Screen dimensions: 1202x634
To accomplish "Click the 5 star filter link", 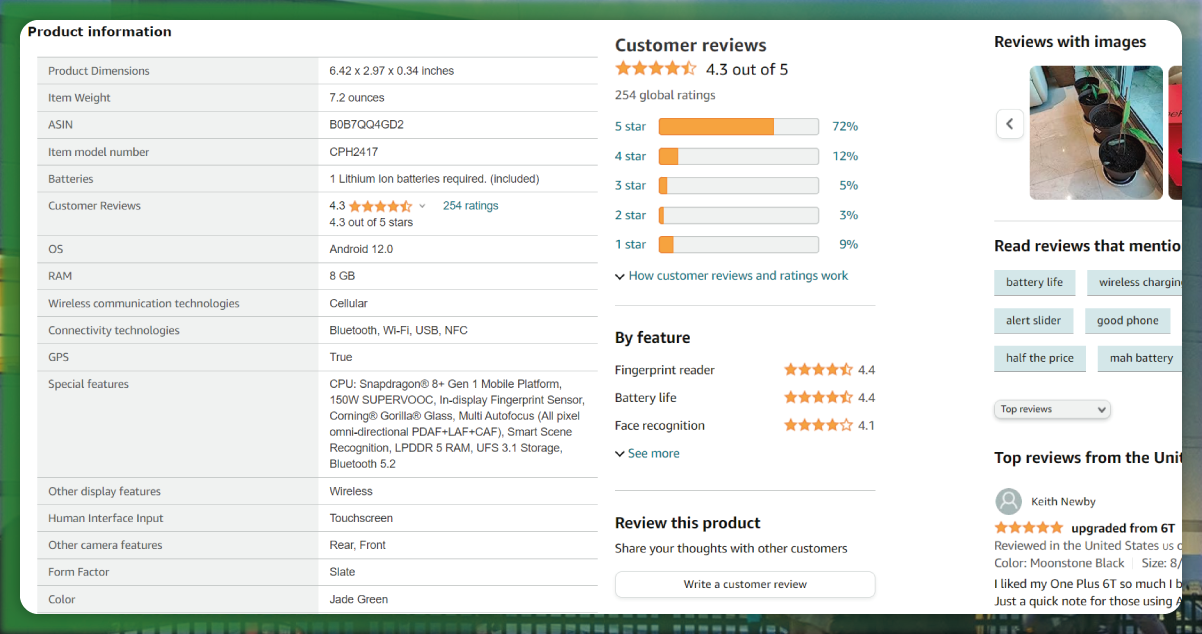I will click(x=630, y=127).
